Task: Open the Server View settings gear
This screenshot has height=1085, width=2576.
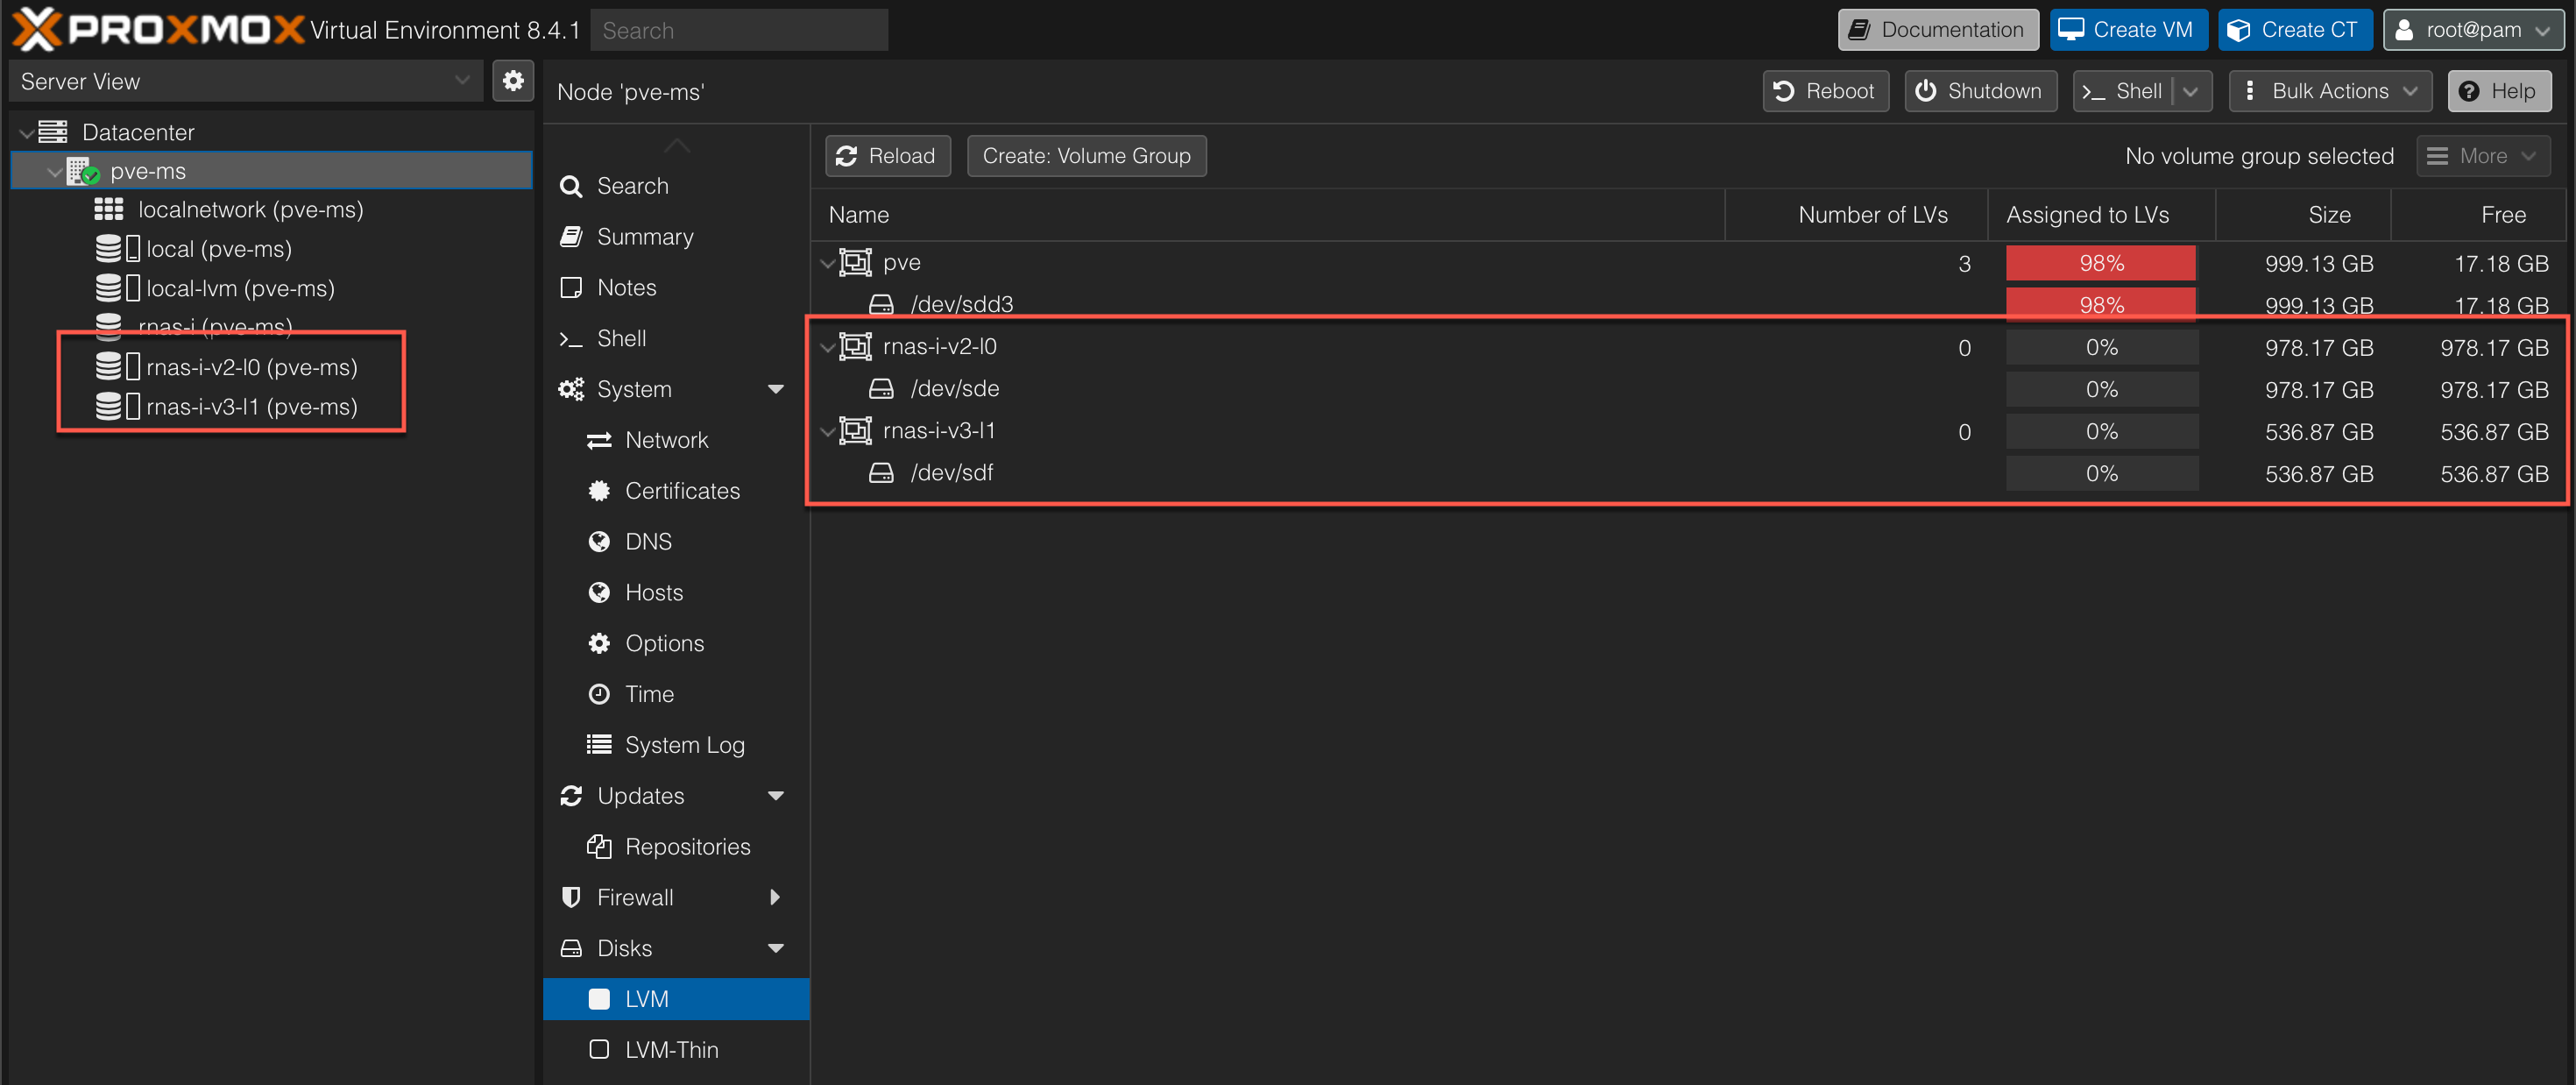Action: [x=513, y=81]
